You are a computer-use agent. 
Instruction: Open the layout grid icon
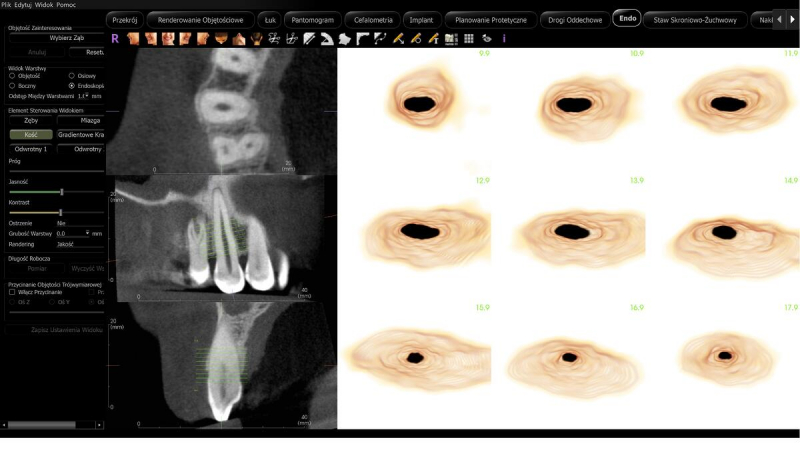point(468,39)
